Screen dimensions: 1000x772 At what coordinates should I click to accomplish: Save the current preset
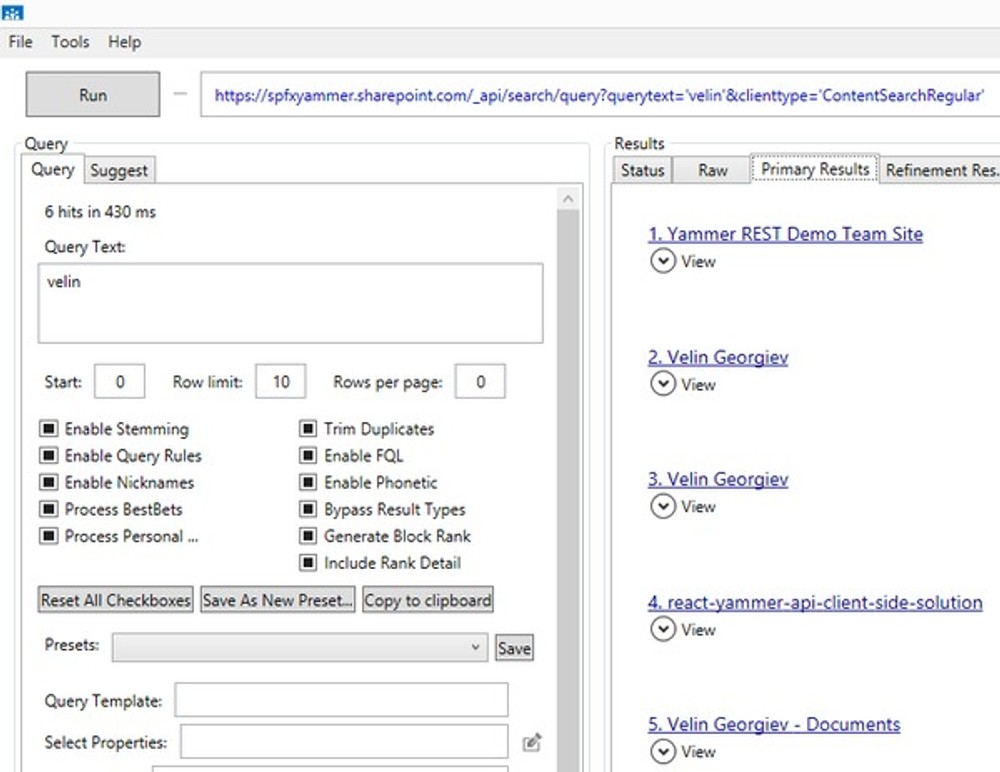click(x=514, y=647)
